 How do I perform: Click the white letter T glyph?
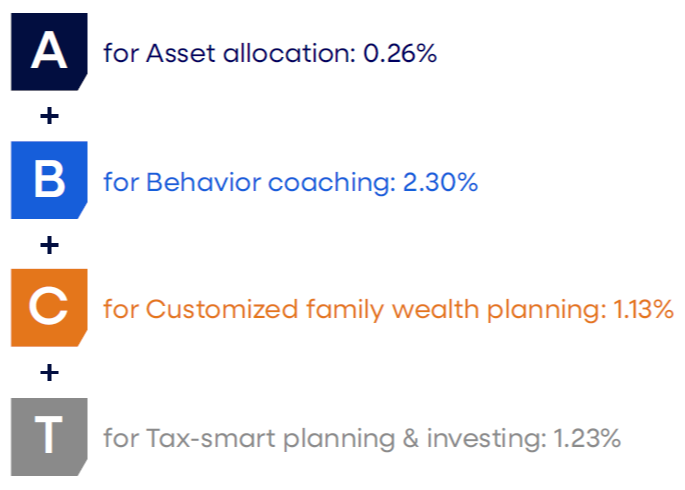(48, 434)
